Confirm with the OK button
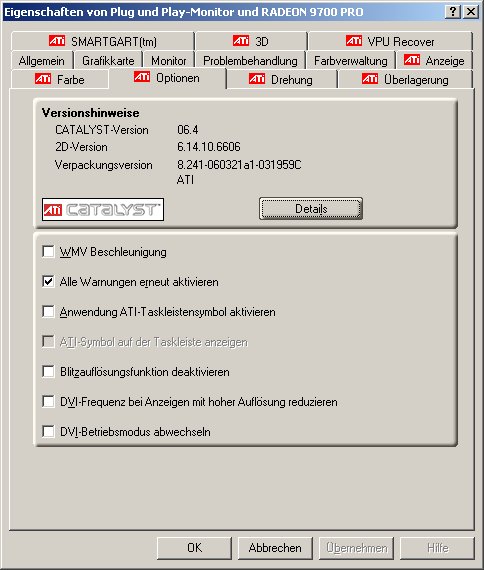The width and height of the screenshot is (484, 570). pos(194,548)
